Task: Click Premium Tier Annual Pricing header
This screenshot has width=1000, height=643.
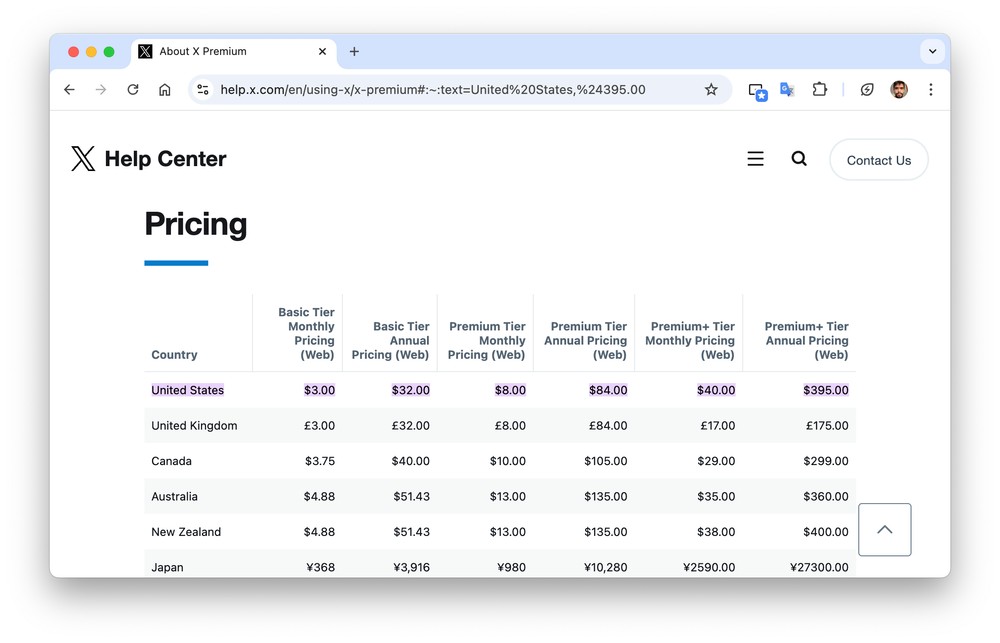Action: point(585,341)
